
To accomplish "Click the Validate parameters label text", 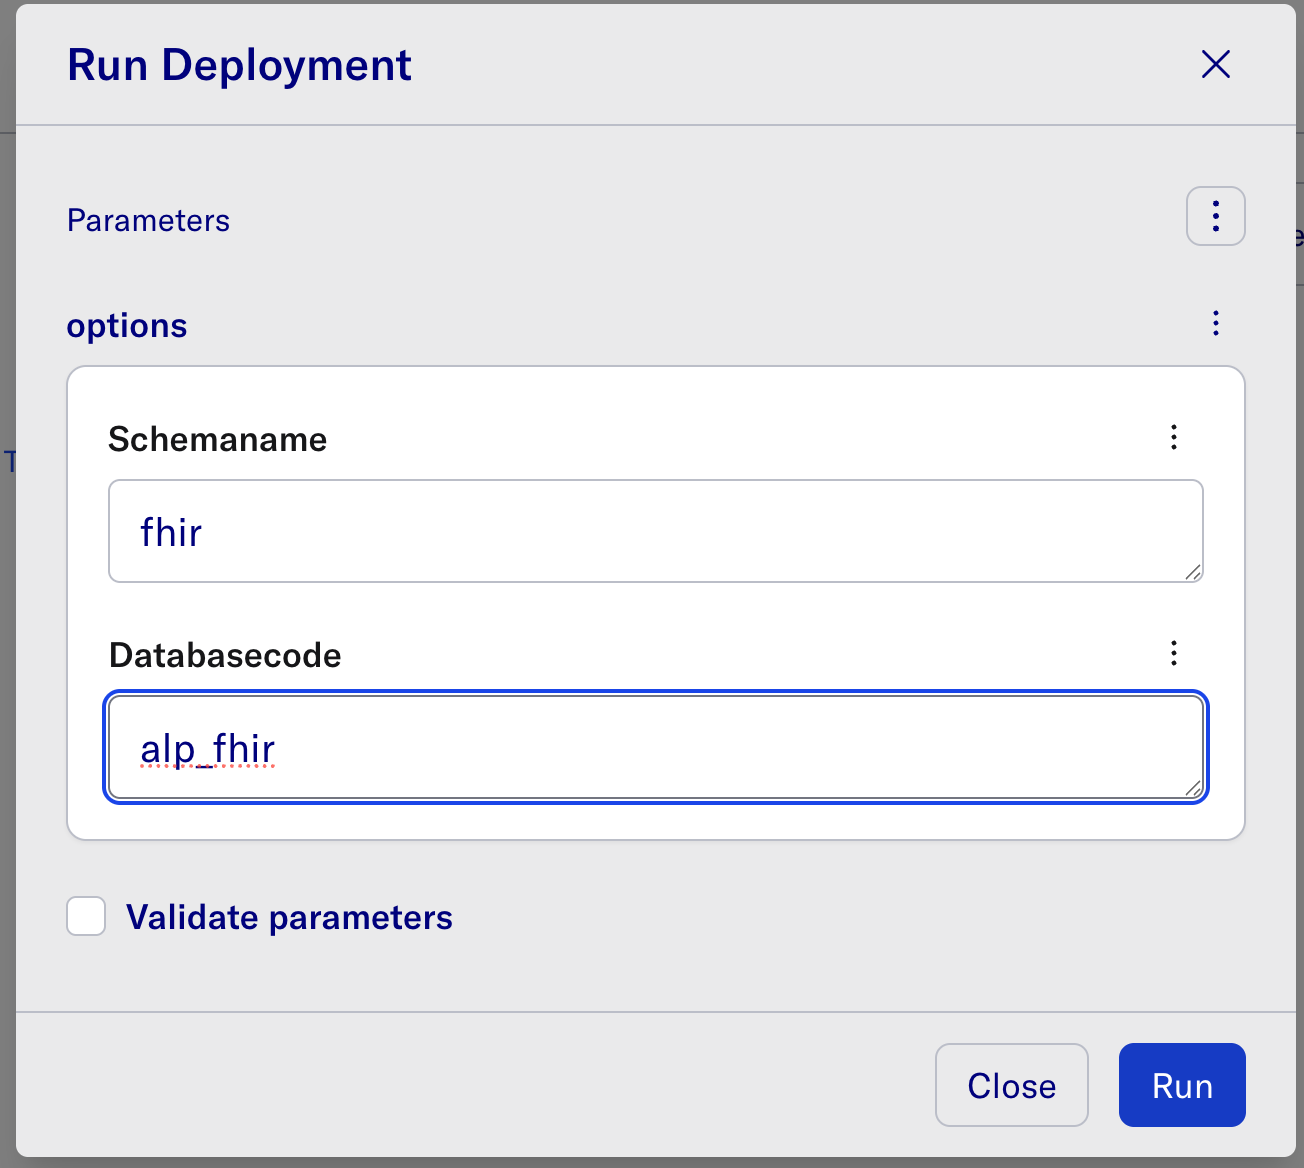I will (x=289, y=918).
